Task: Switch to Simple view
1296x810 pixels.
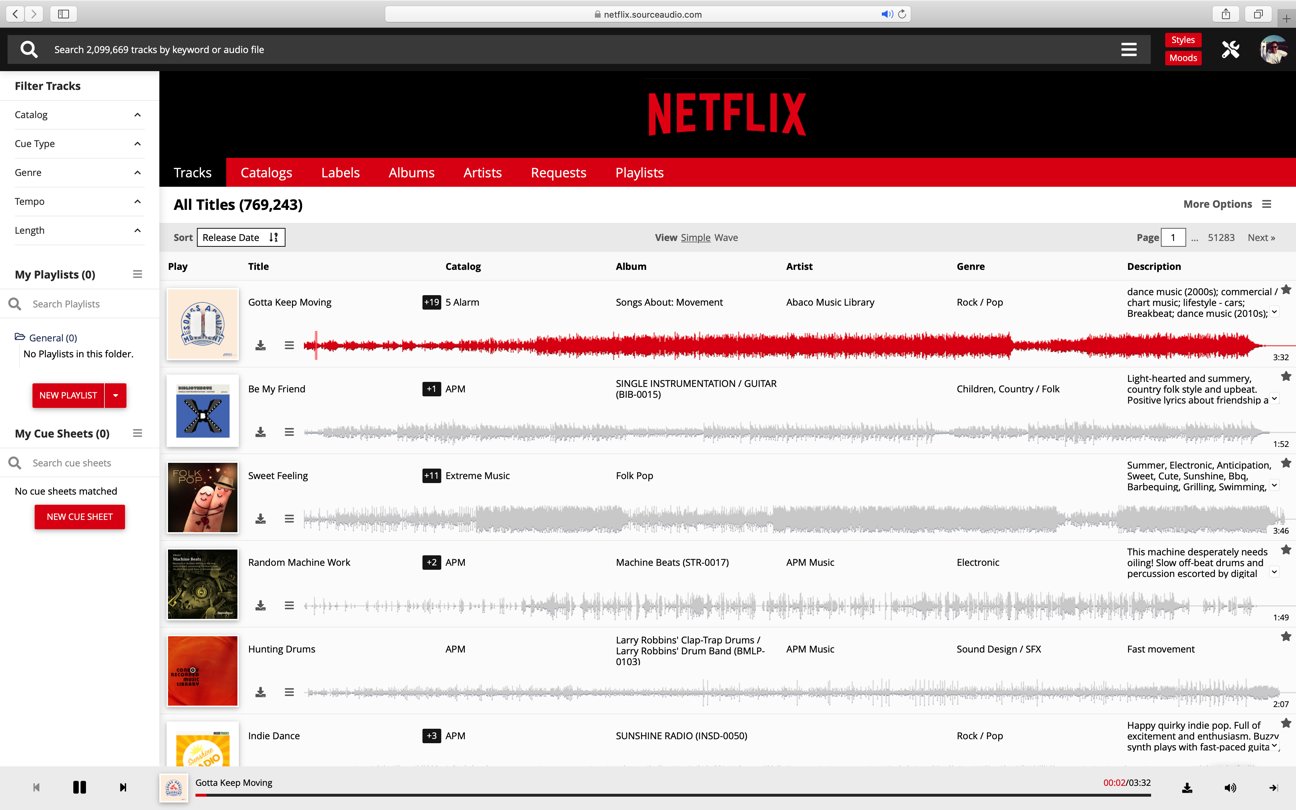Action: [x=695, y=237]
